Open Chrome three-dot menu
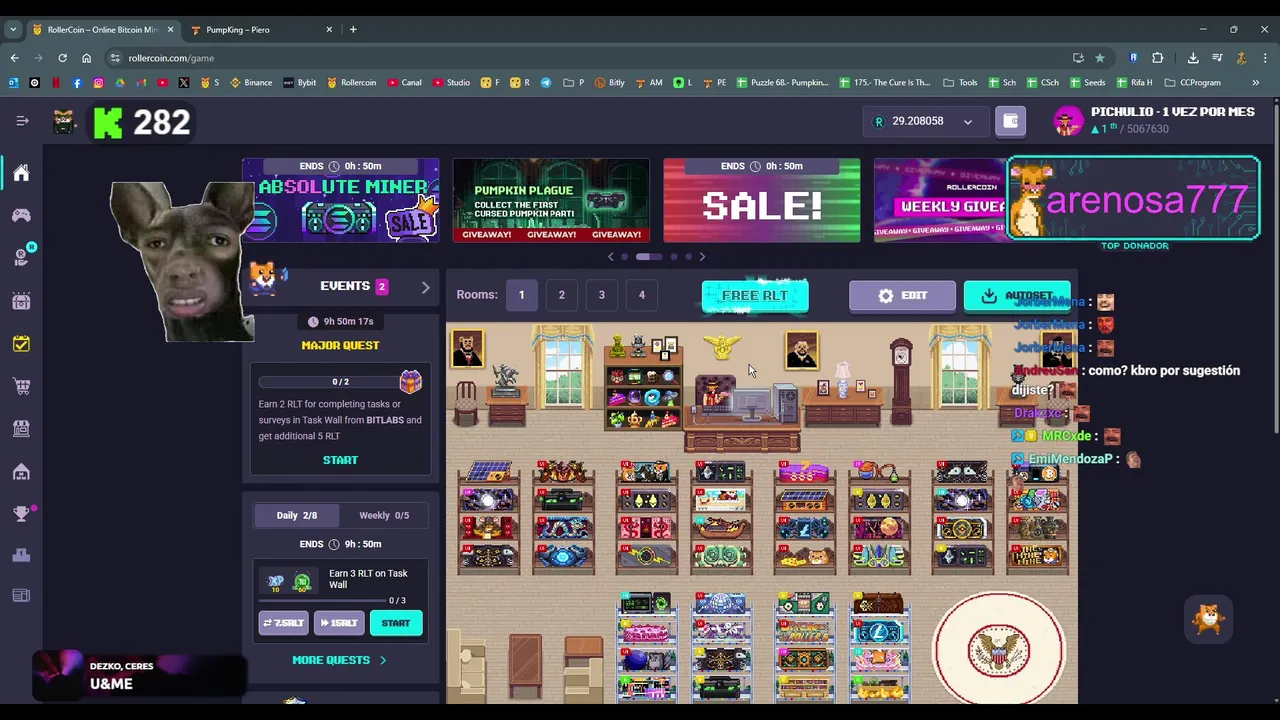The height and width of the screenshot is (720, 1280). 1265,58
